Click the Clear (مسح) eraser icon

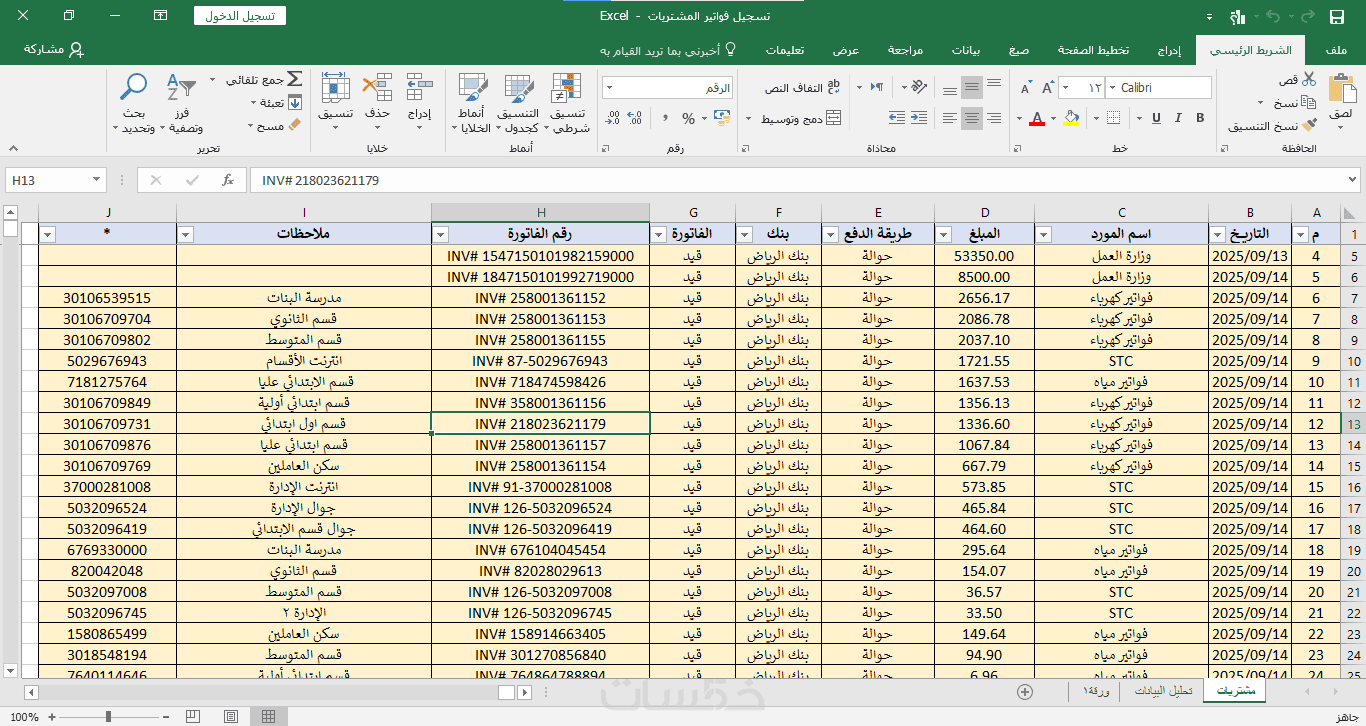pos(294,126)
